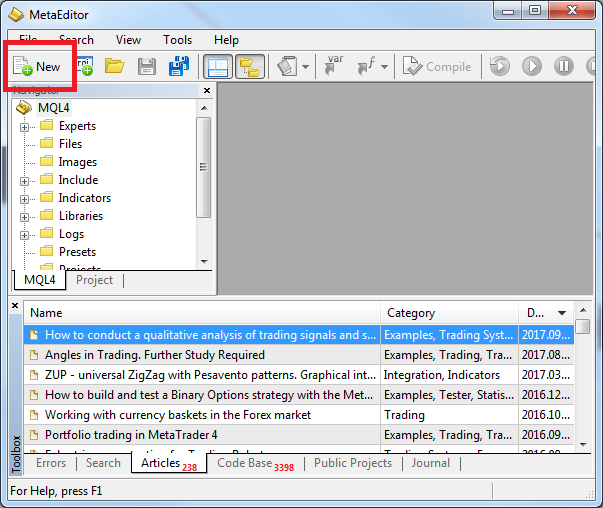Click articles list scrollbar down arrow

point(583,445)
